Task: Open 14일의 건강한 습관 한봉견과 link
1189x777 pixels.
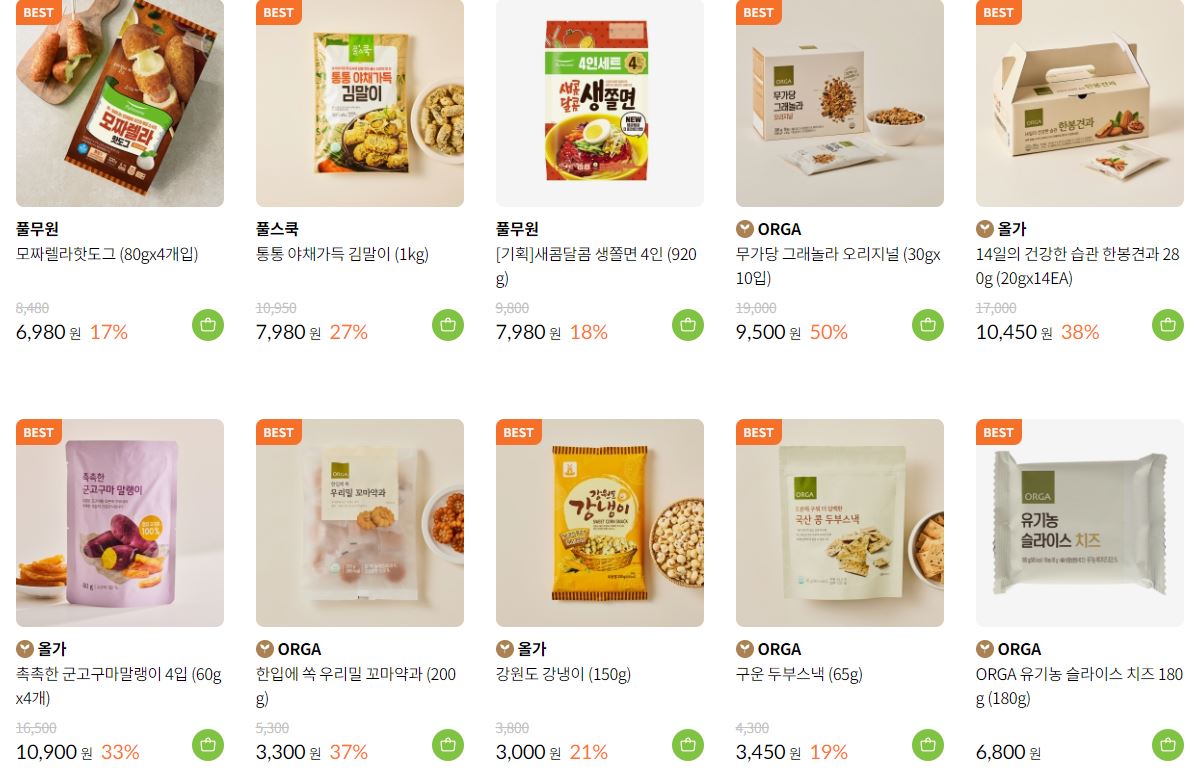Action: point(1078,266)
